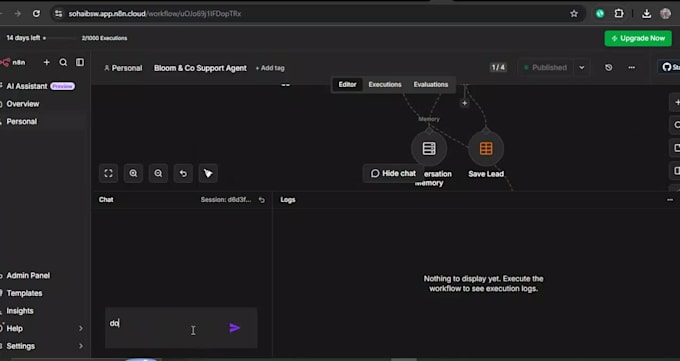
Task: Bookmark this page with the star icon
Action: pyautogui.click(x=574, y=14)
